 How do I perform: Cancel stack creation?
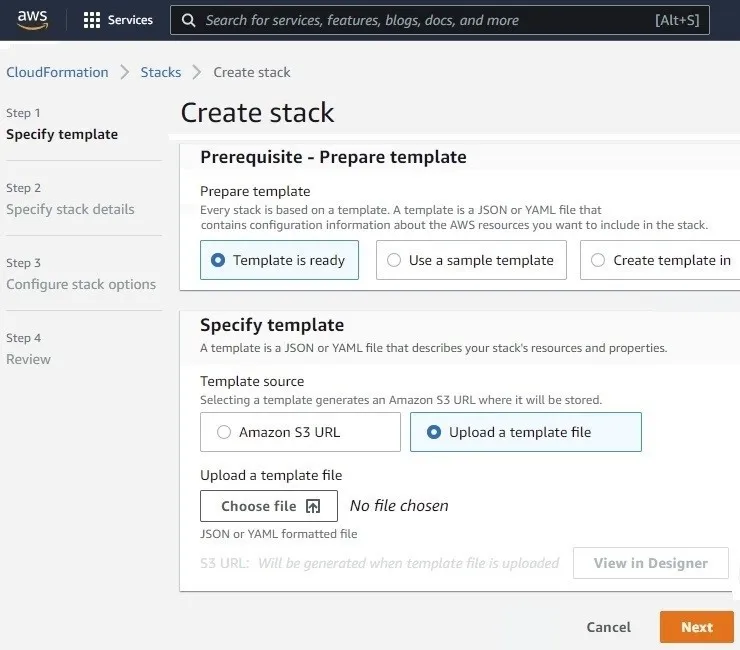click(x=608, y=627)
